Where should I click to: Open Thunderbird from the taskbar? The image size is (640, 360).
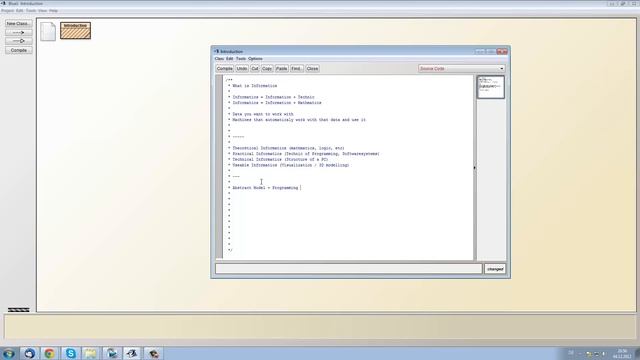click(x=29, y=353)
